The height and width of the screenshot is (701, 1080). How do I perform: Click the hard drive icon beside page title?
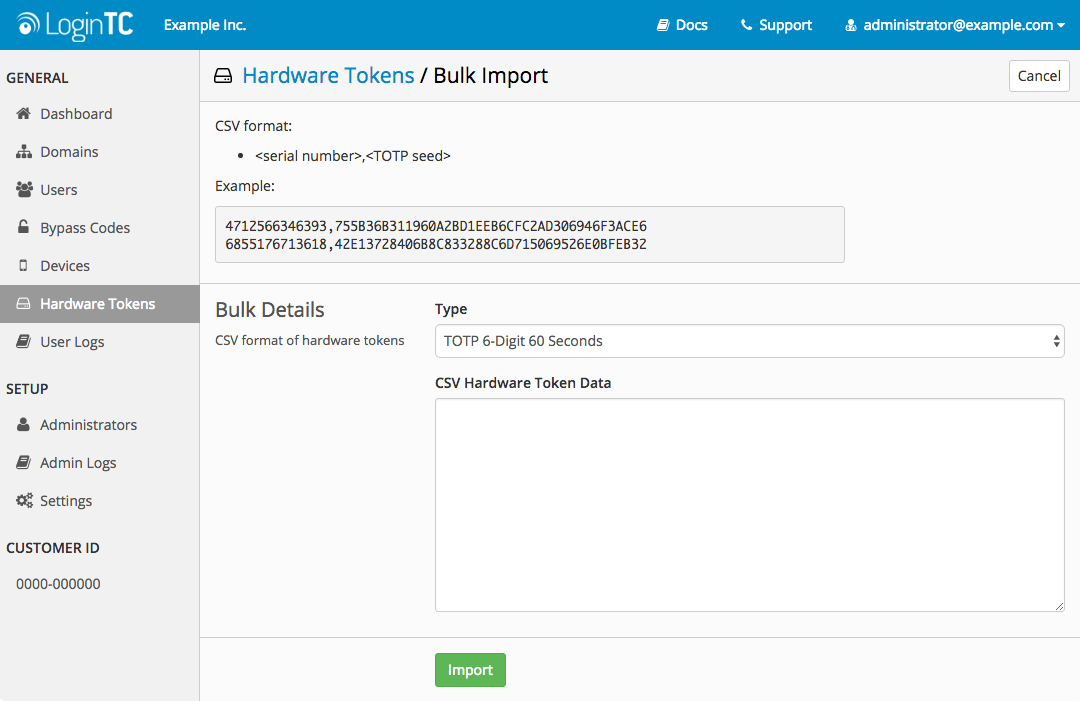[223, 76]
